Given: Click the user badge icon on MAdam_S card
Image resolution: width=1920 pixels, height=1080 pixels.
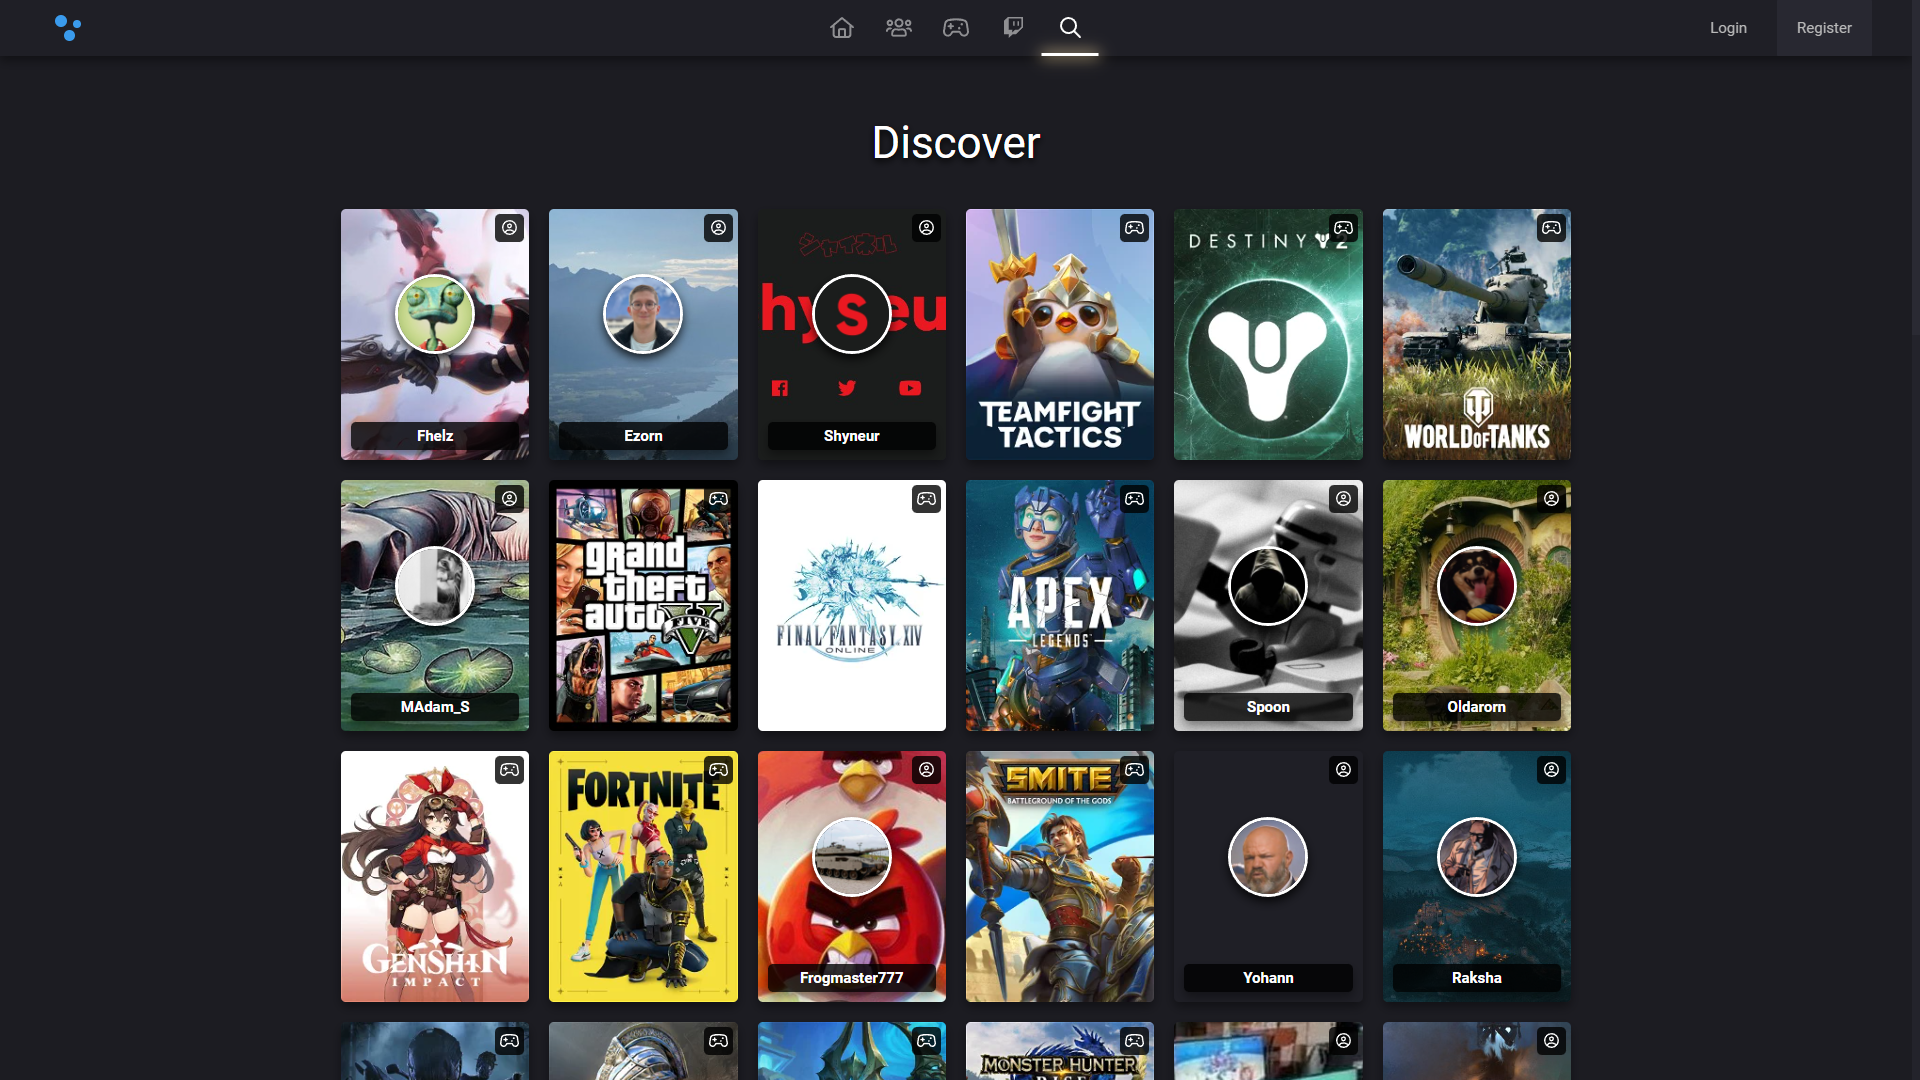Looking at the screenshot, I should (510, 499).
